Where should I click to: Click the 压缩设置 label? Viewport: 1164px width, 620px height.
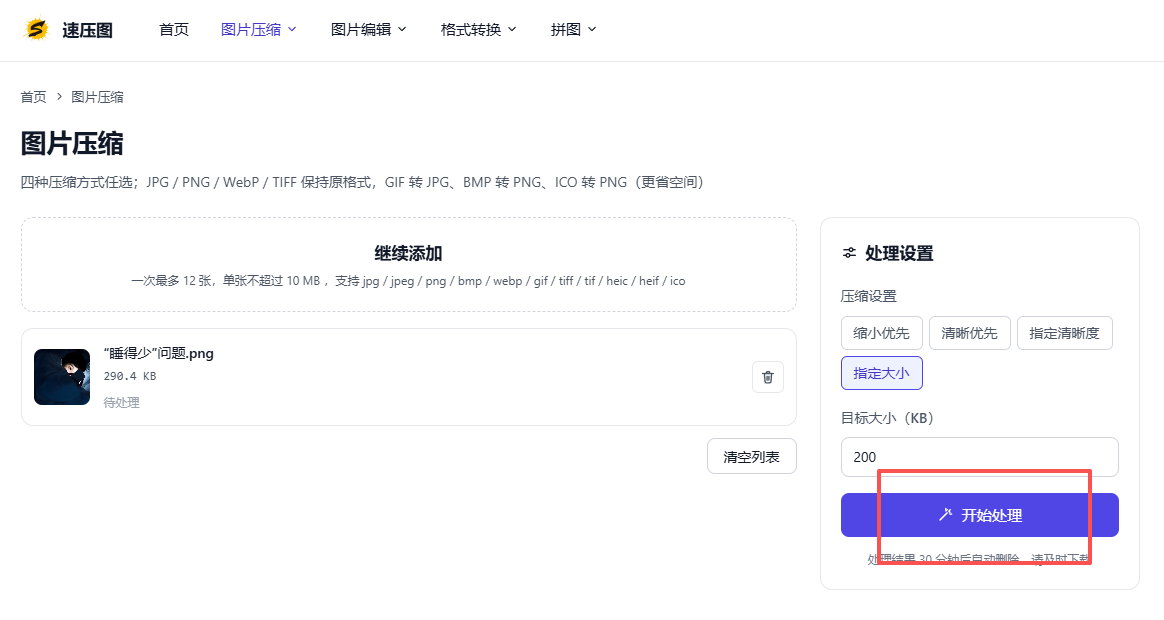[x=869, y=296]
